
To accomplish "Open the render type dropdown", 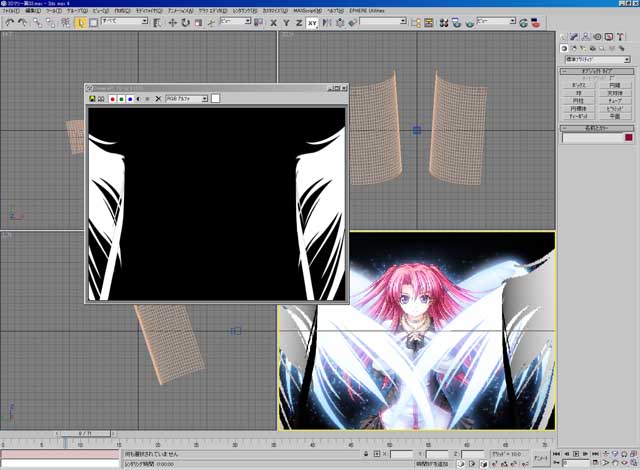I will [496, 21].
